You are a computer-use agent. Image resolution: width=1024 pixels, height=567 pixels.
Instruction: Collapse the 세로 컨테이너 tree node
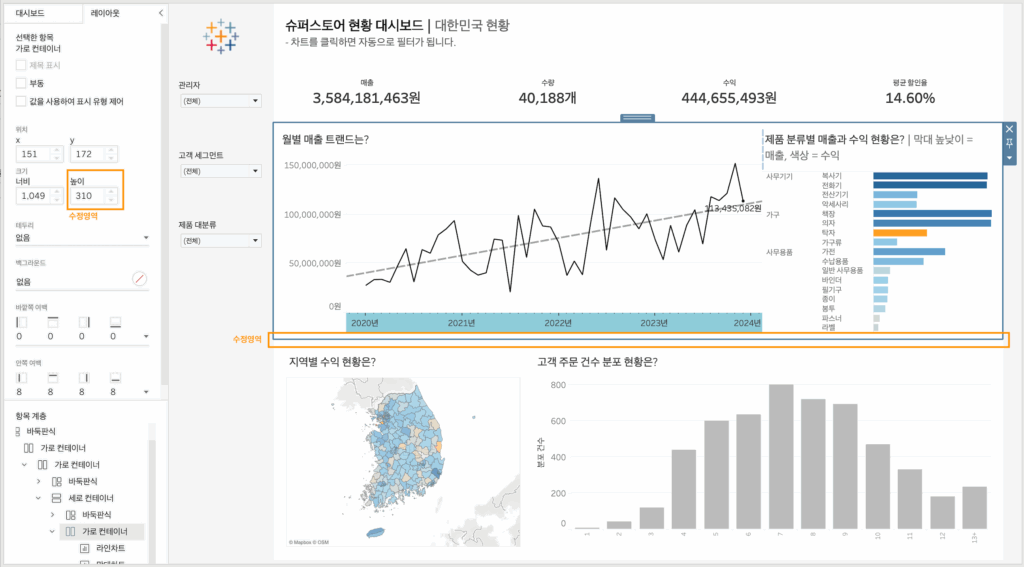(x=40, y=497)
